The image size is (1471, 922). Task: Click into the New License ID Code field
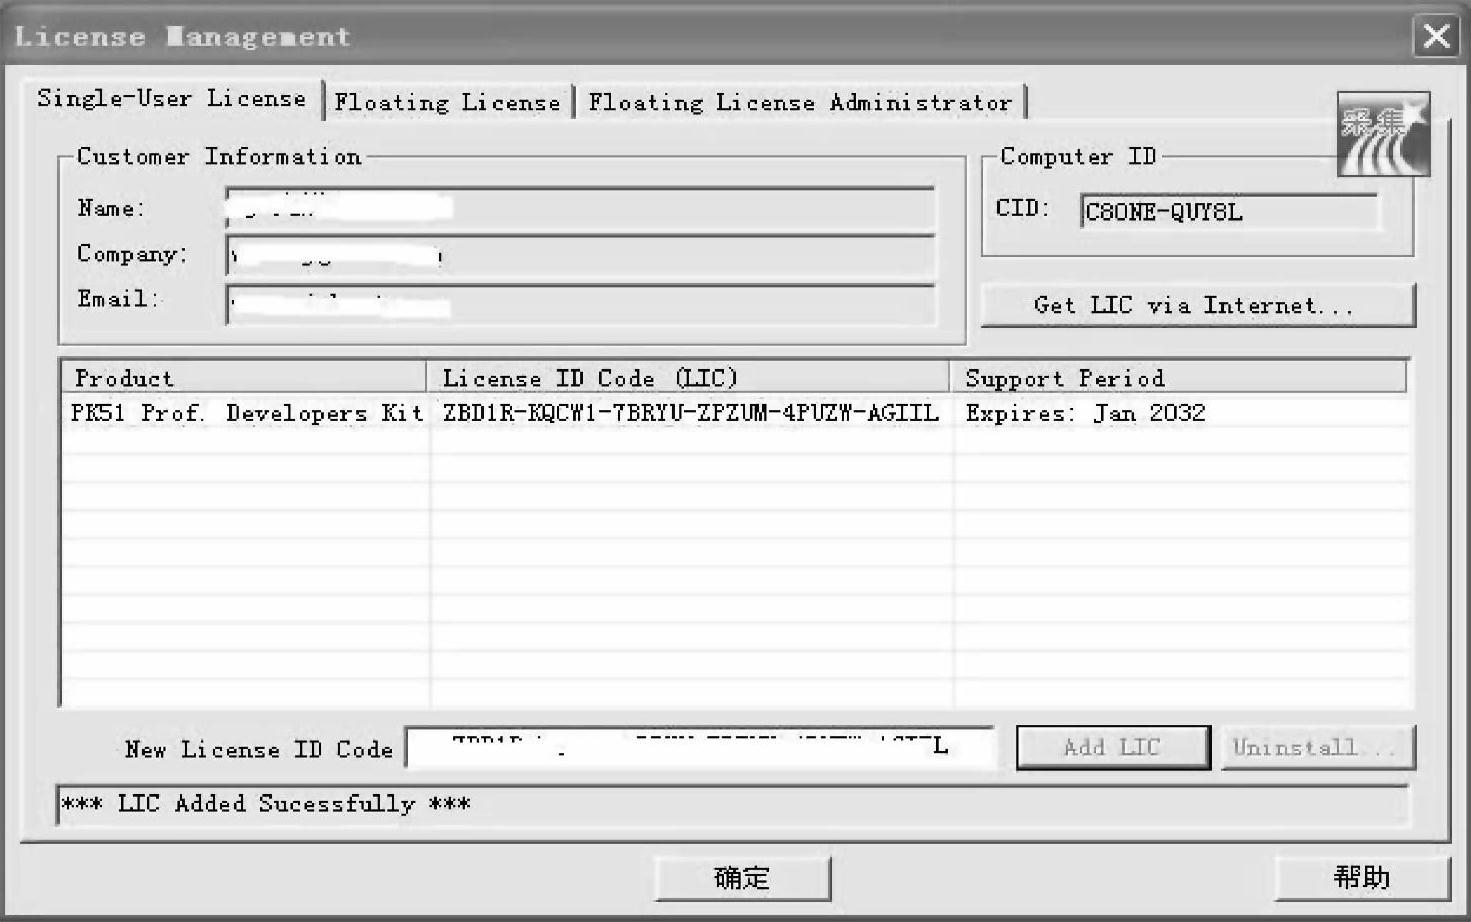[x=700, y=747]
